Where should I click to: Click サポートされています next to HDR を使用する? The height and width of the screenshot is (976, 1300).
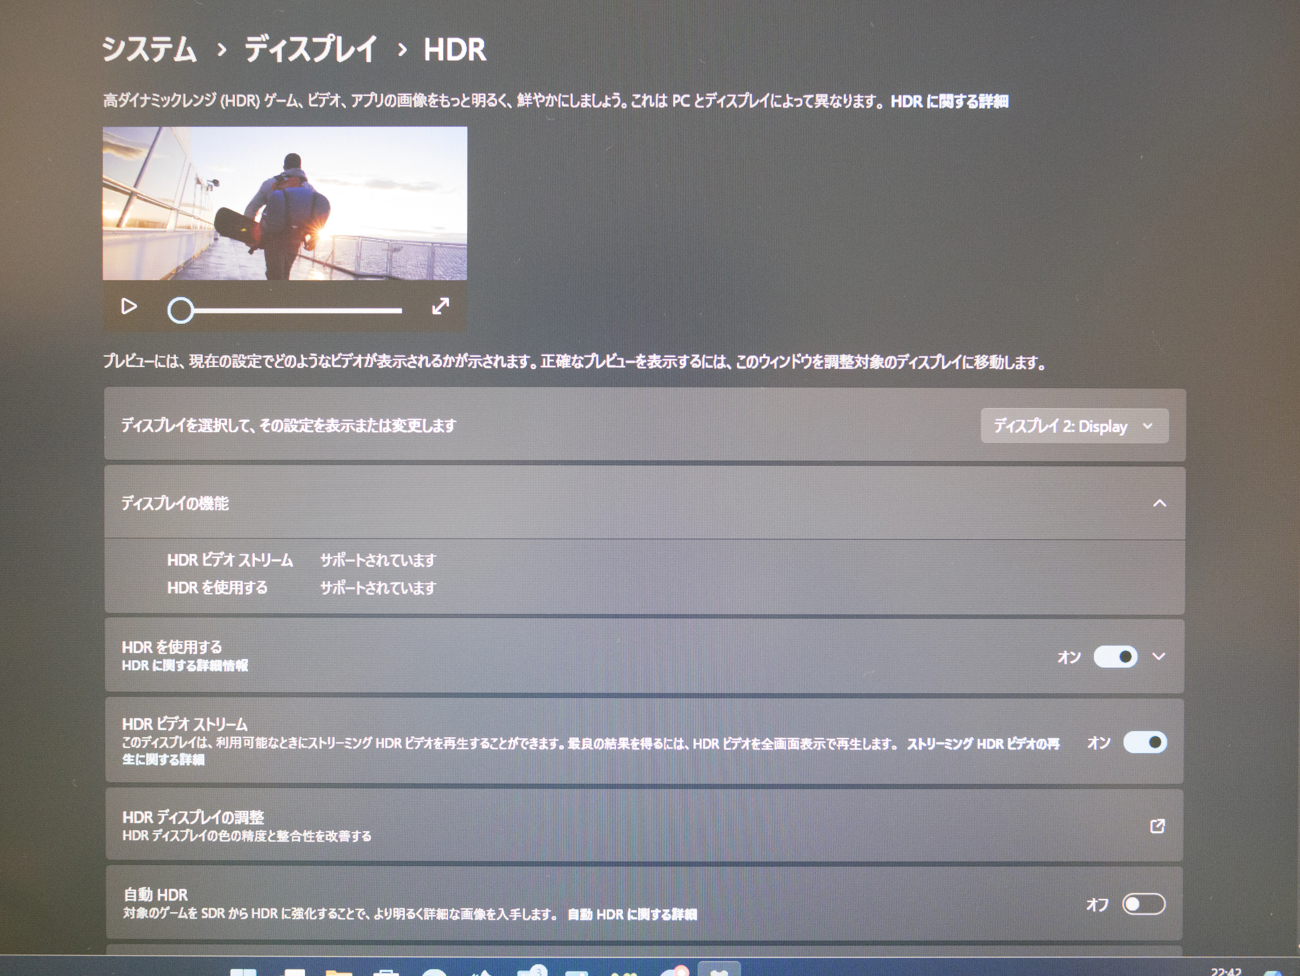pyautogui.click(x=378, y=588)
